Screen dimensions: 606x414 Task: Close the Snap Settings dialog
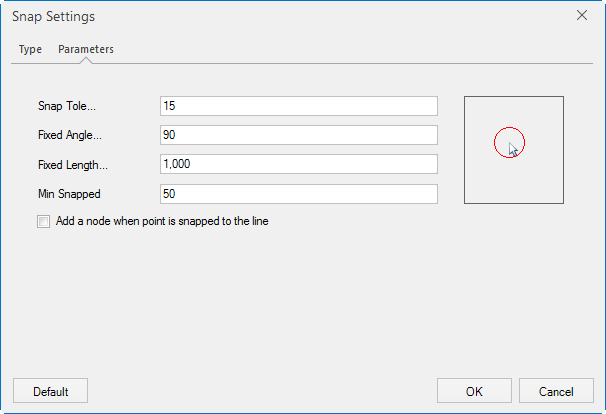click(x=583, y=16)
